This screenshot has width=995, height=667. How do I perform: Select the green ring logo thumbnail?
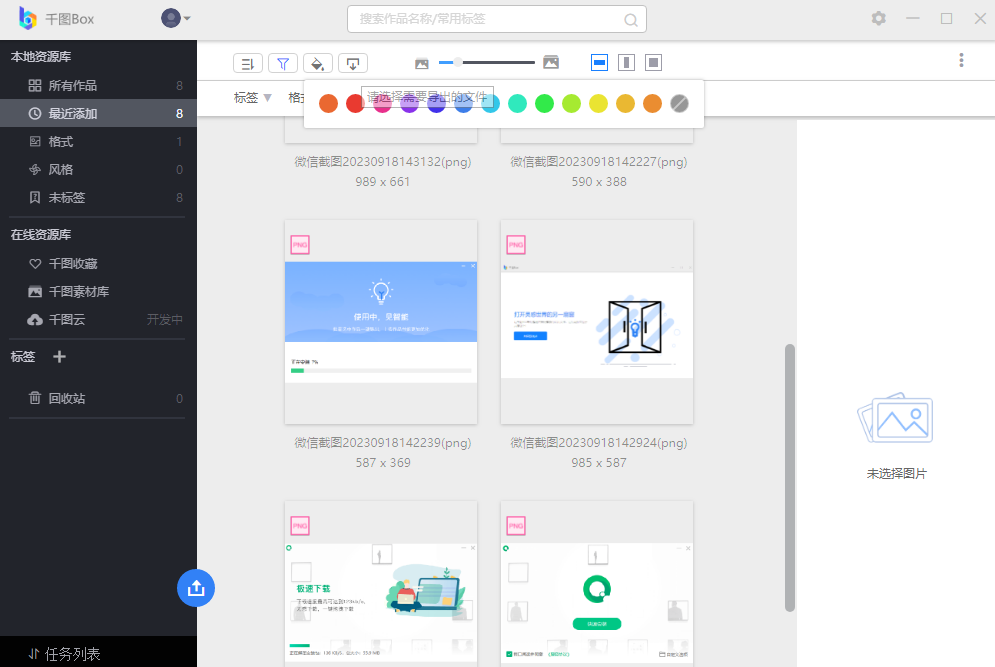tap(596, 584)
